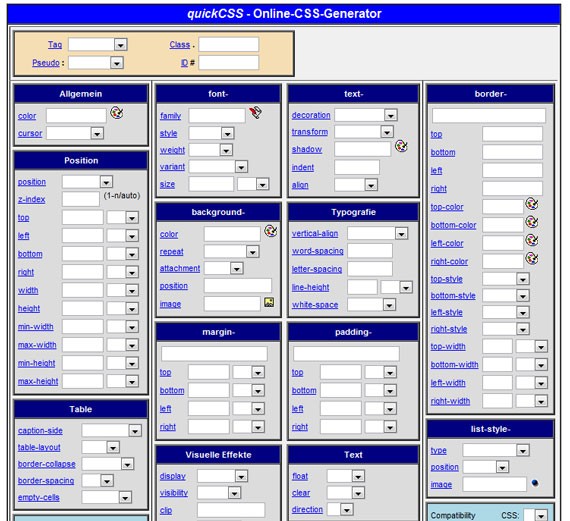Open the font weight dropdown
This screenshot has height=521, width=570.
[226, 150]
